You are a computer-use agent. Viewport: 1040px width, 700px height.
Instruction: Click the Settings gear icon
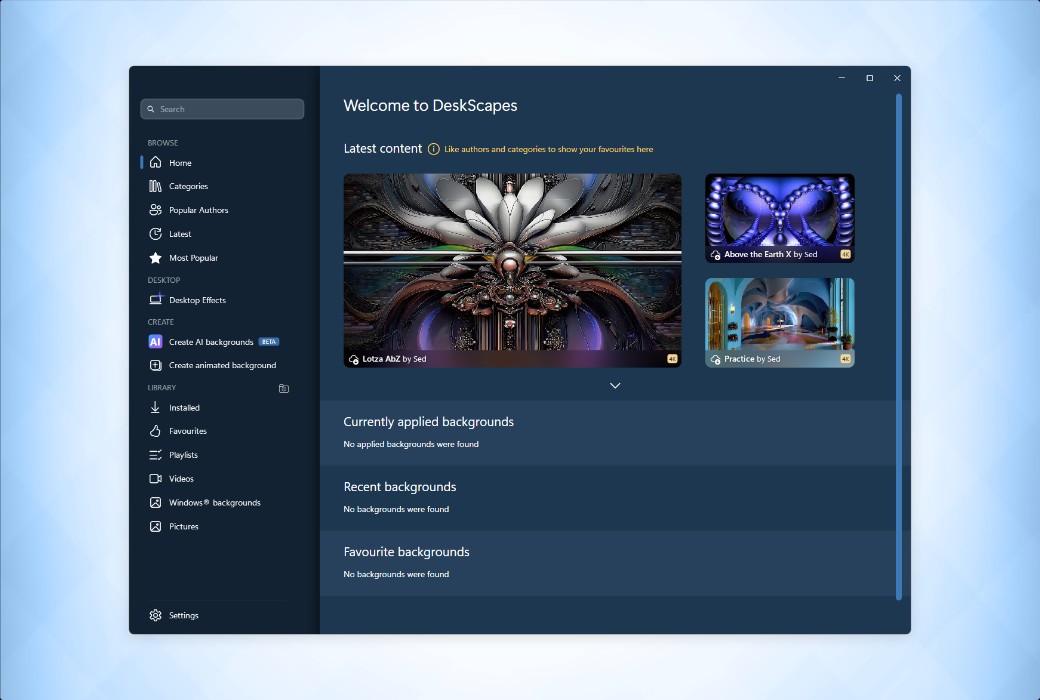[x=155, y=615]
